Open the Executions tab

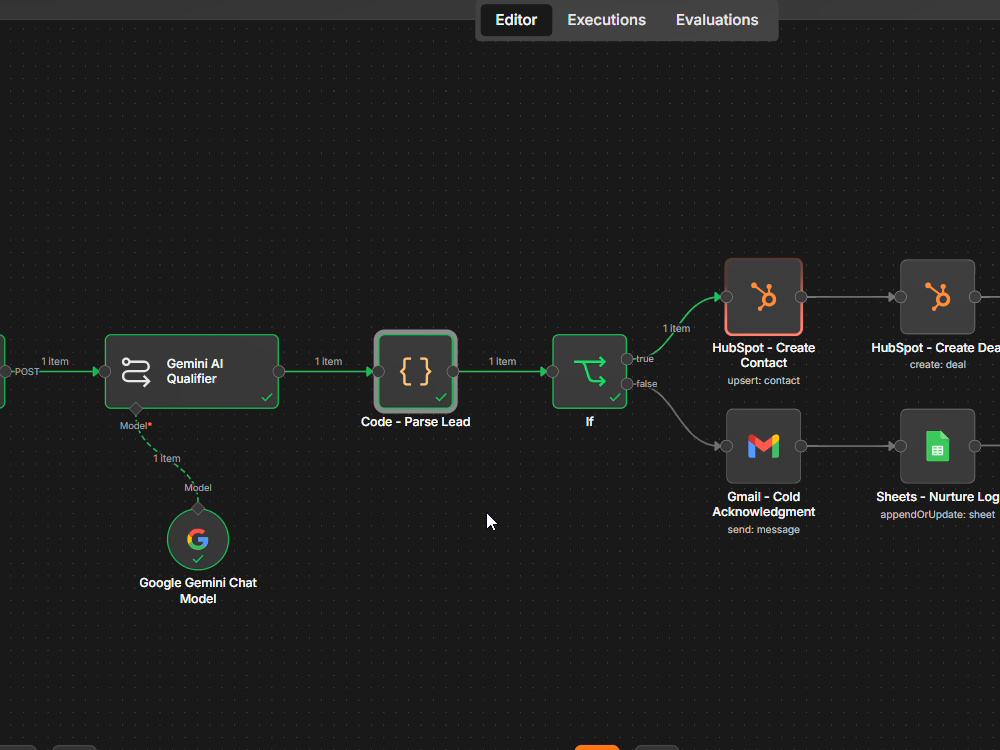(x=607, y=20)
